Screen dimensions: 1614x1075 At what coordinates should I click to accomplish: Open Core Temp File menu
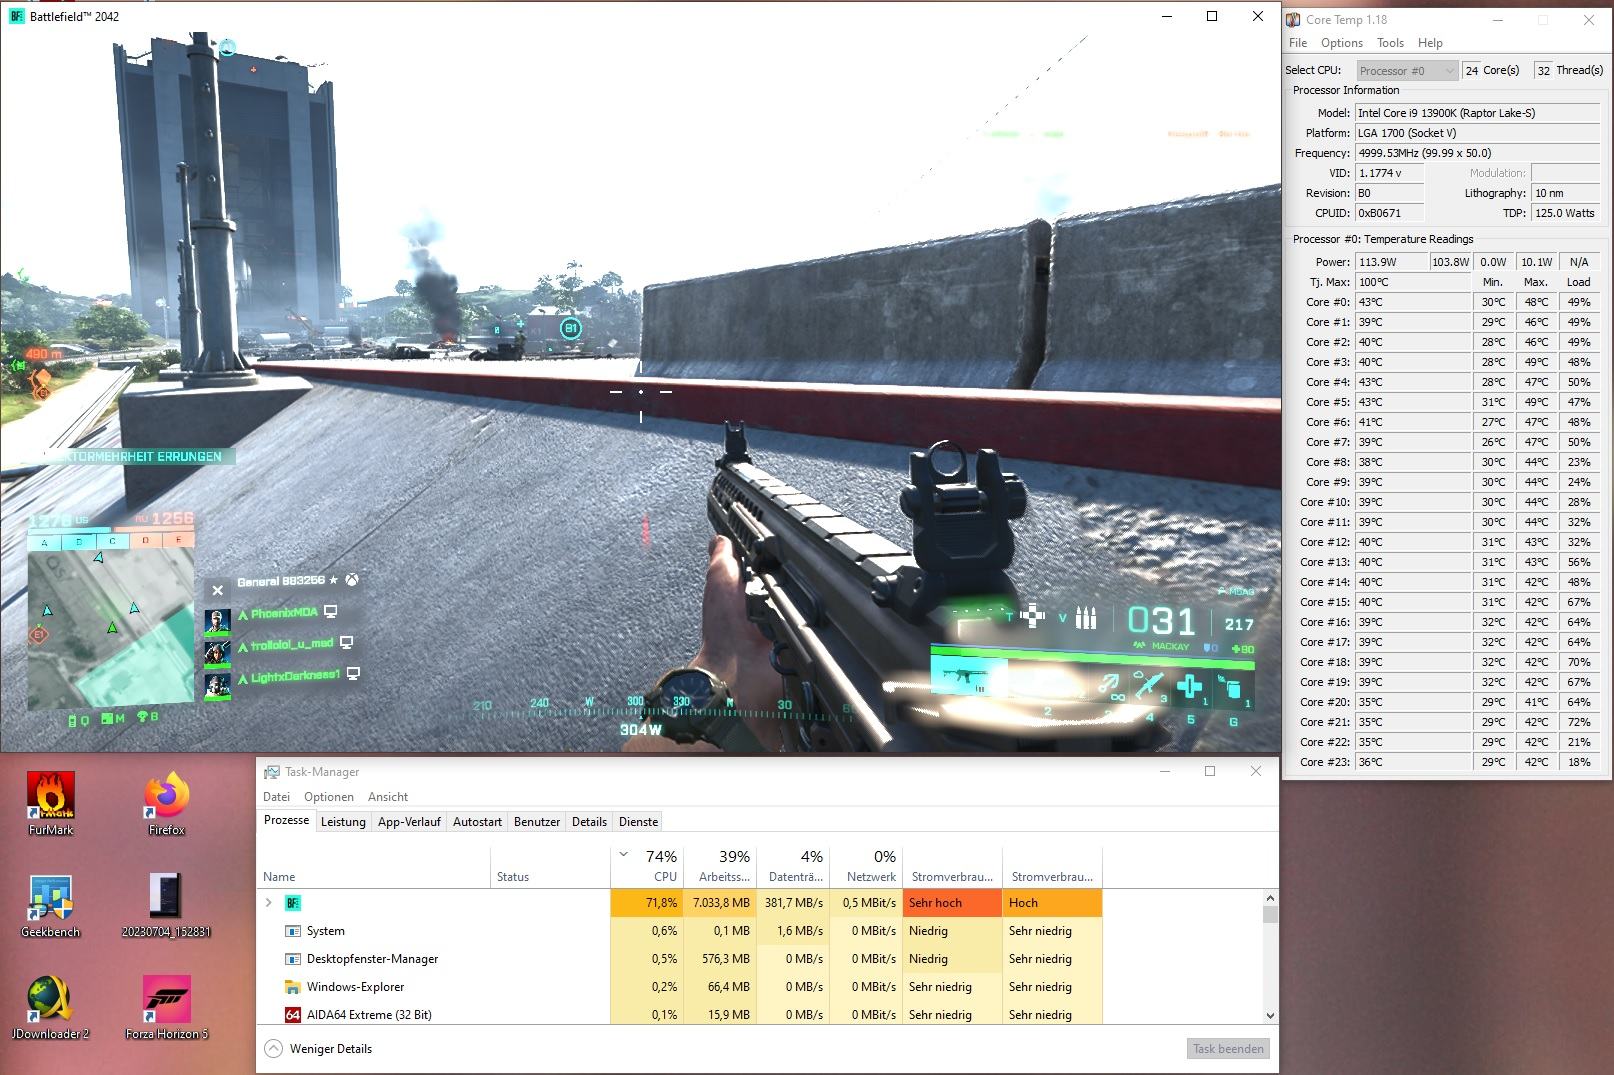(x=1298, y=43)
